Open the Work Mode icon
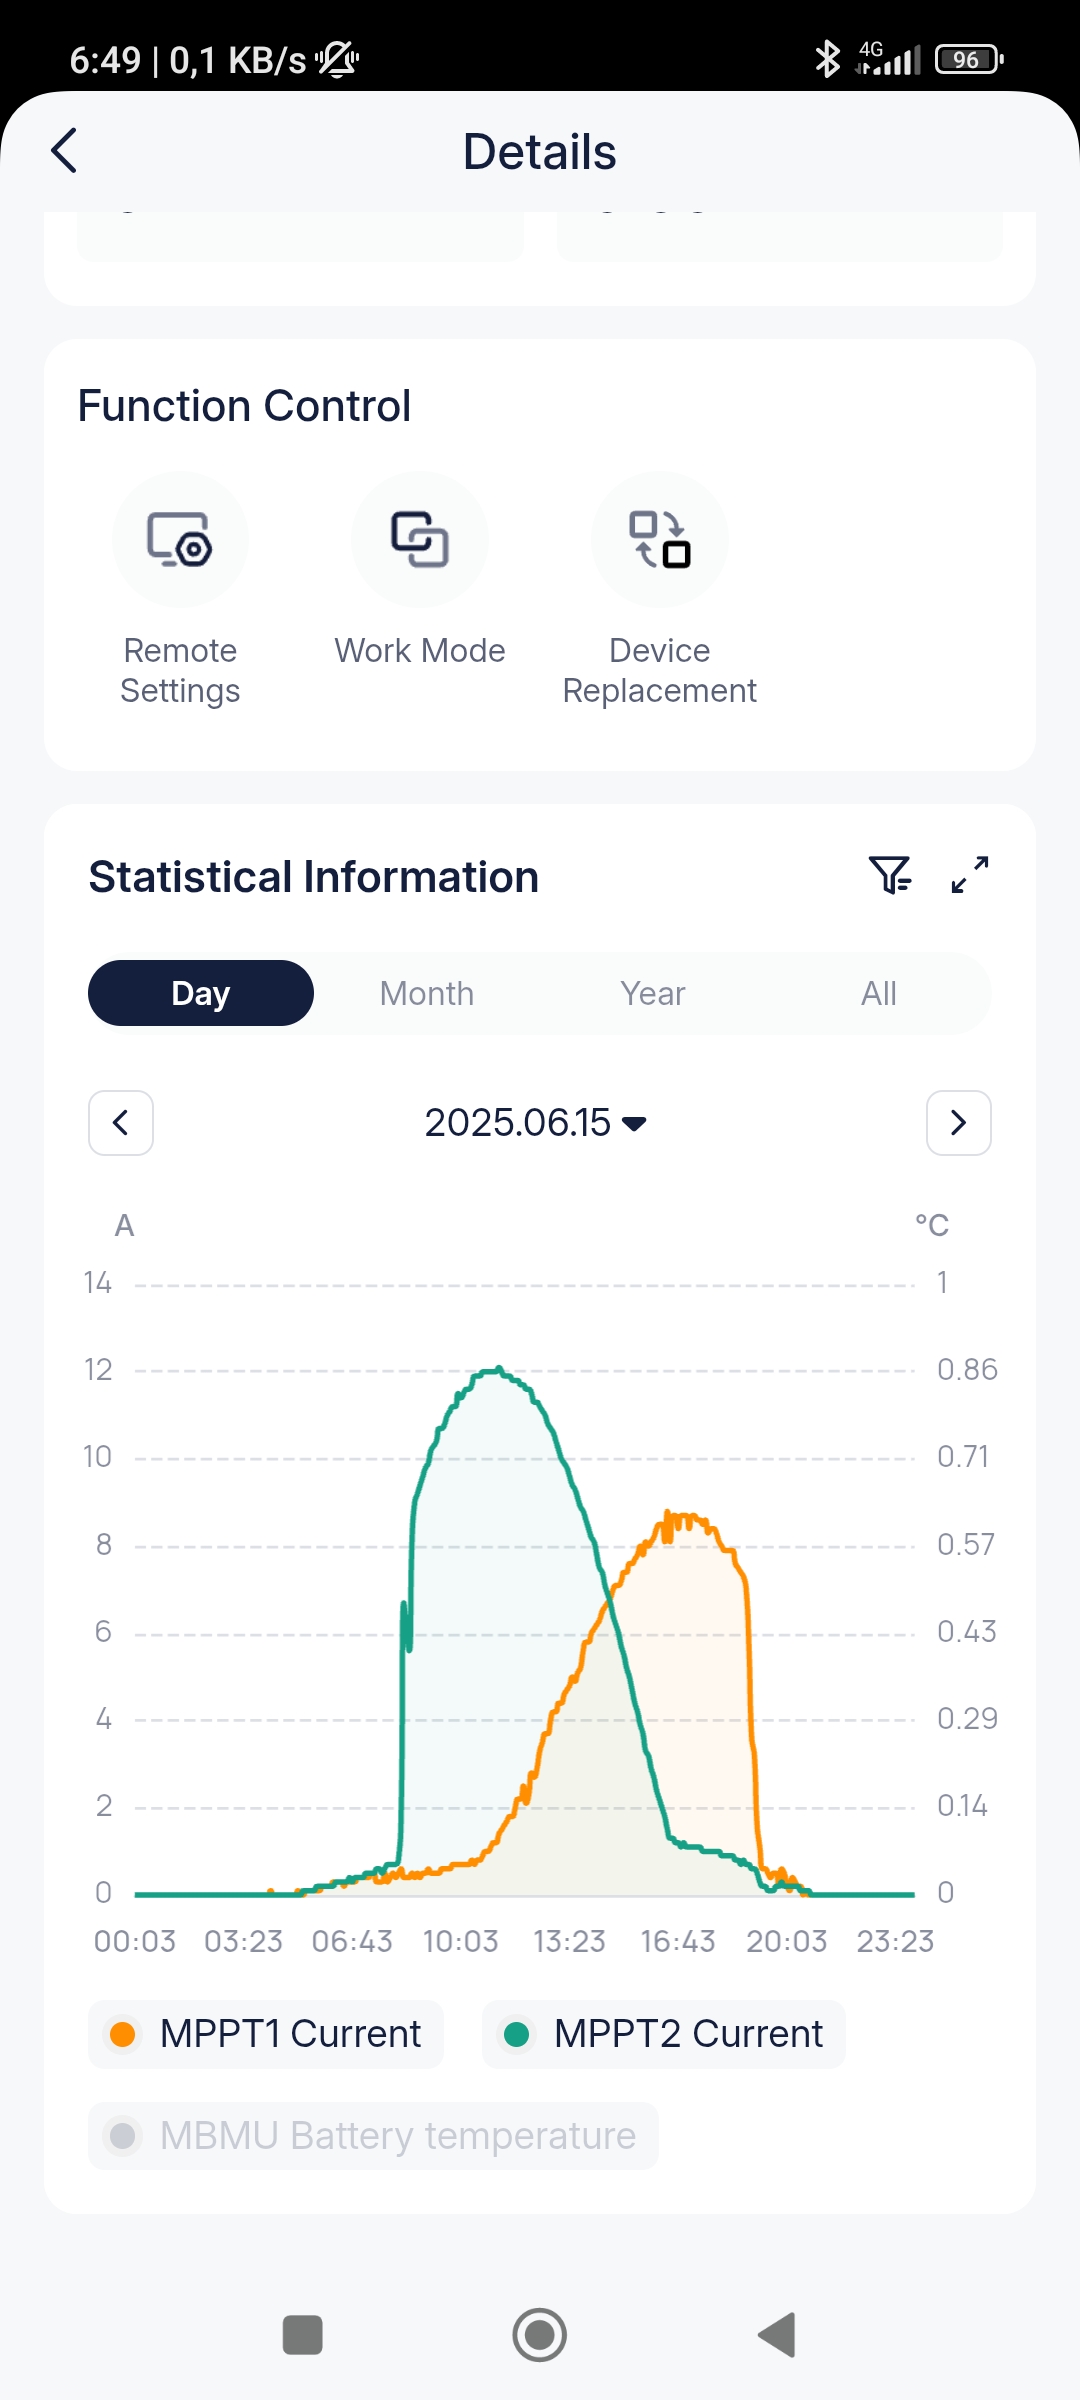 point(420,540)
